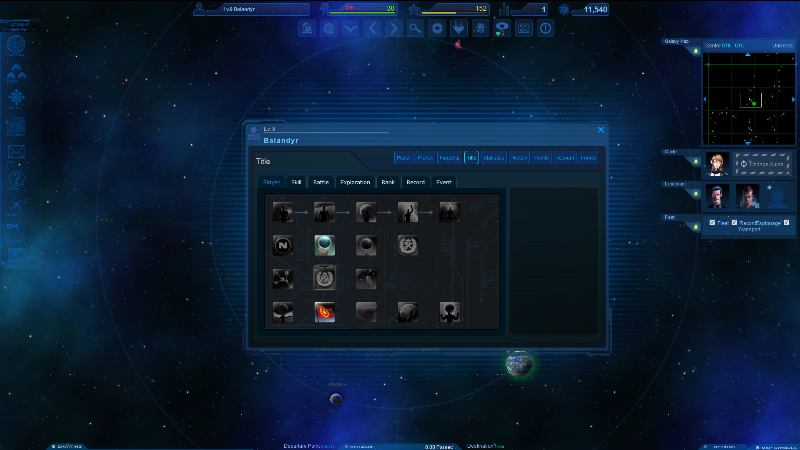Switch to the Event sub-tab

tap(444, 182)
